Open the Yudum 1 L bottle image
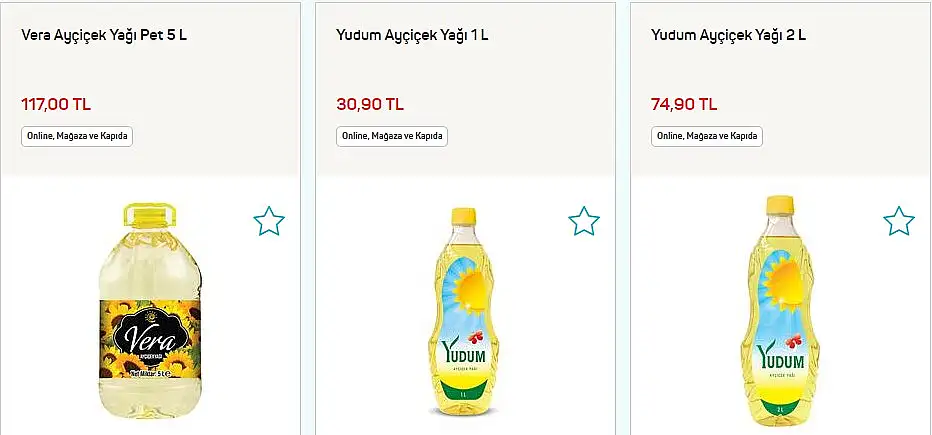 [x=464, y=311]
